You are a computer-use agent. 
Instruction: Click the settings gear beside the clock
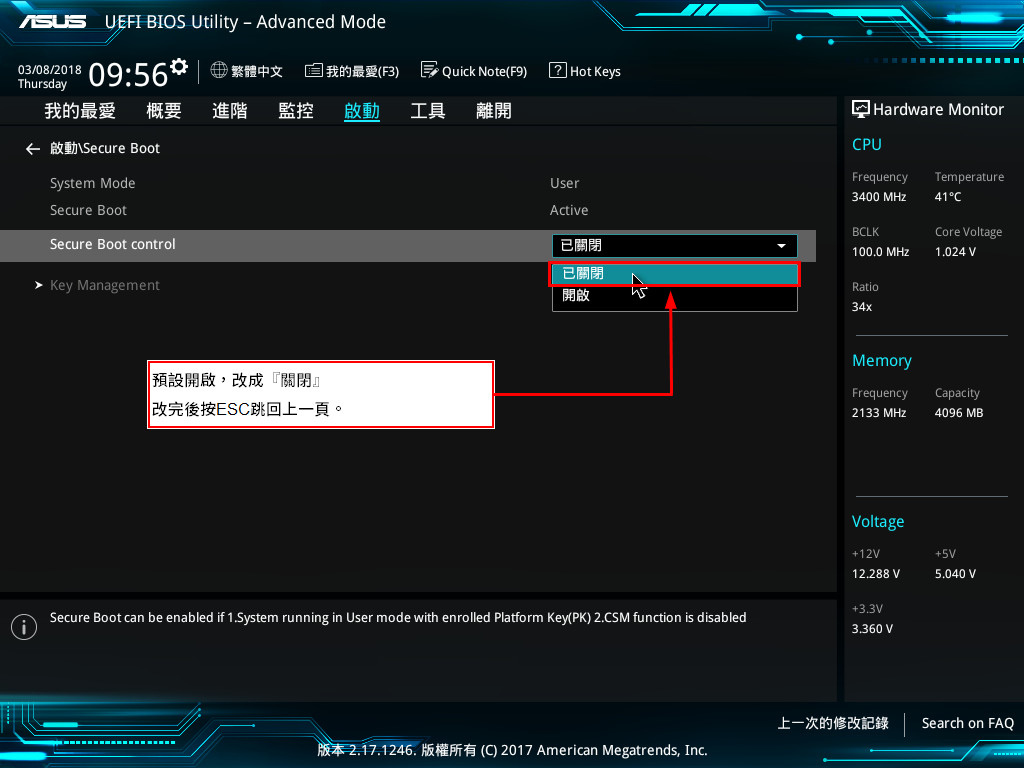(178, 66)
